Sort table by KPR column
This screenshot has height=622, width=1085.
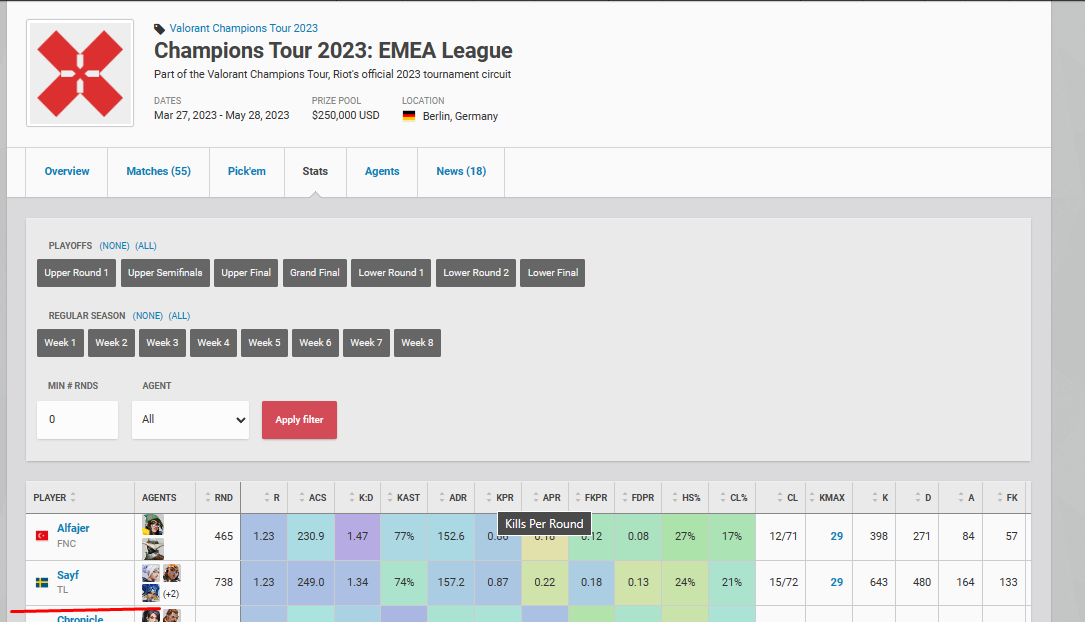(x=500, y=497)
